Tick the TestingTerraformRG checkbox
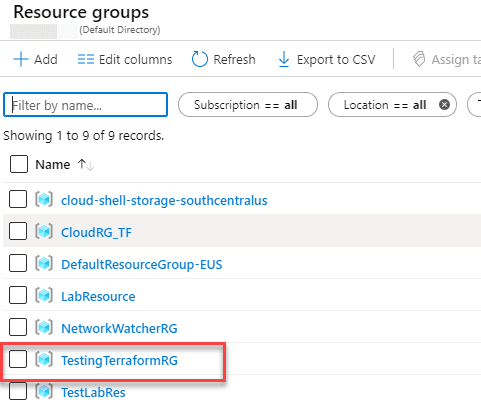 click(18, 359)
